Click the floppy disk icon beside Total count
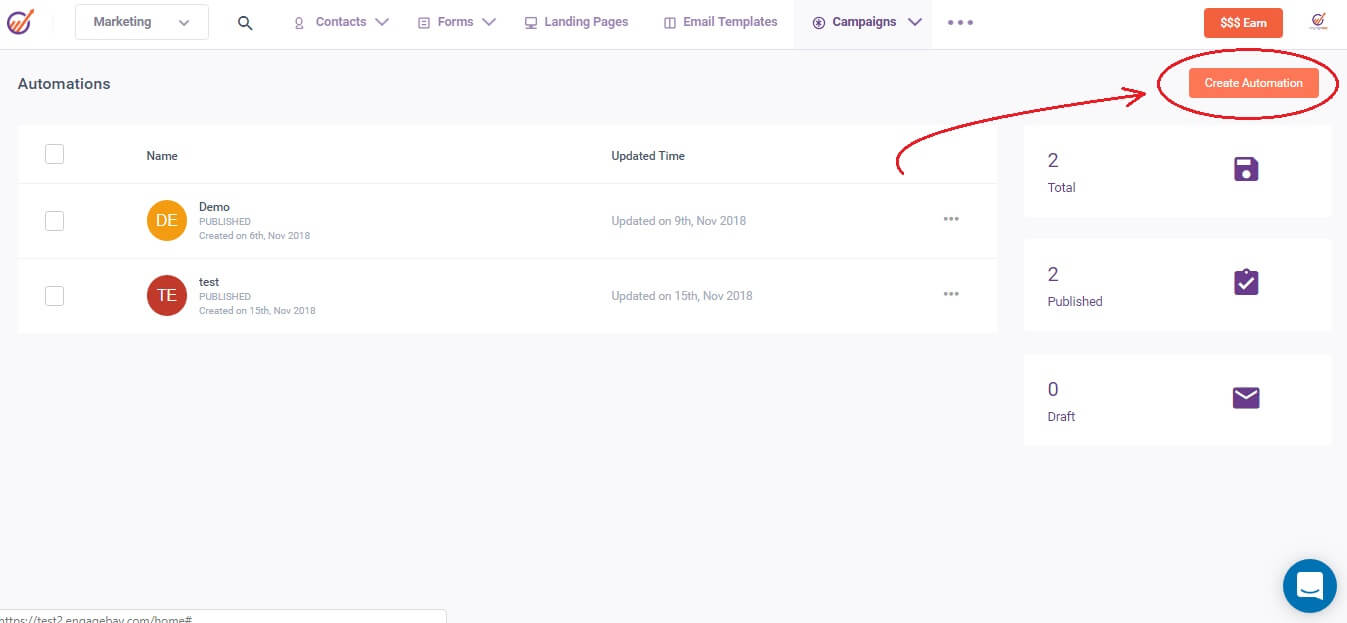 tap(1245, 169)
